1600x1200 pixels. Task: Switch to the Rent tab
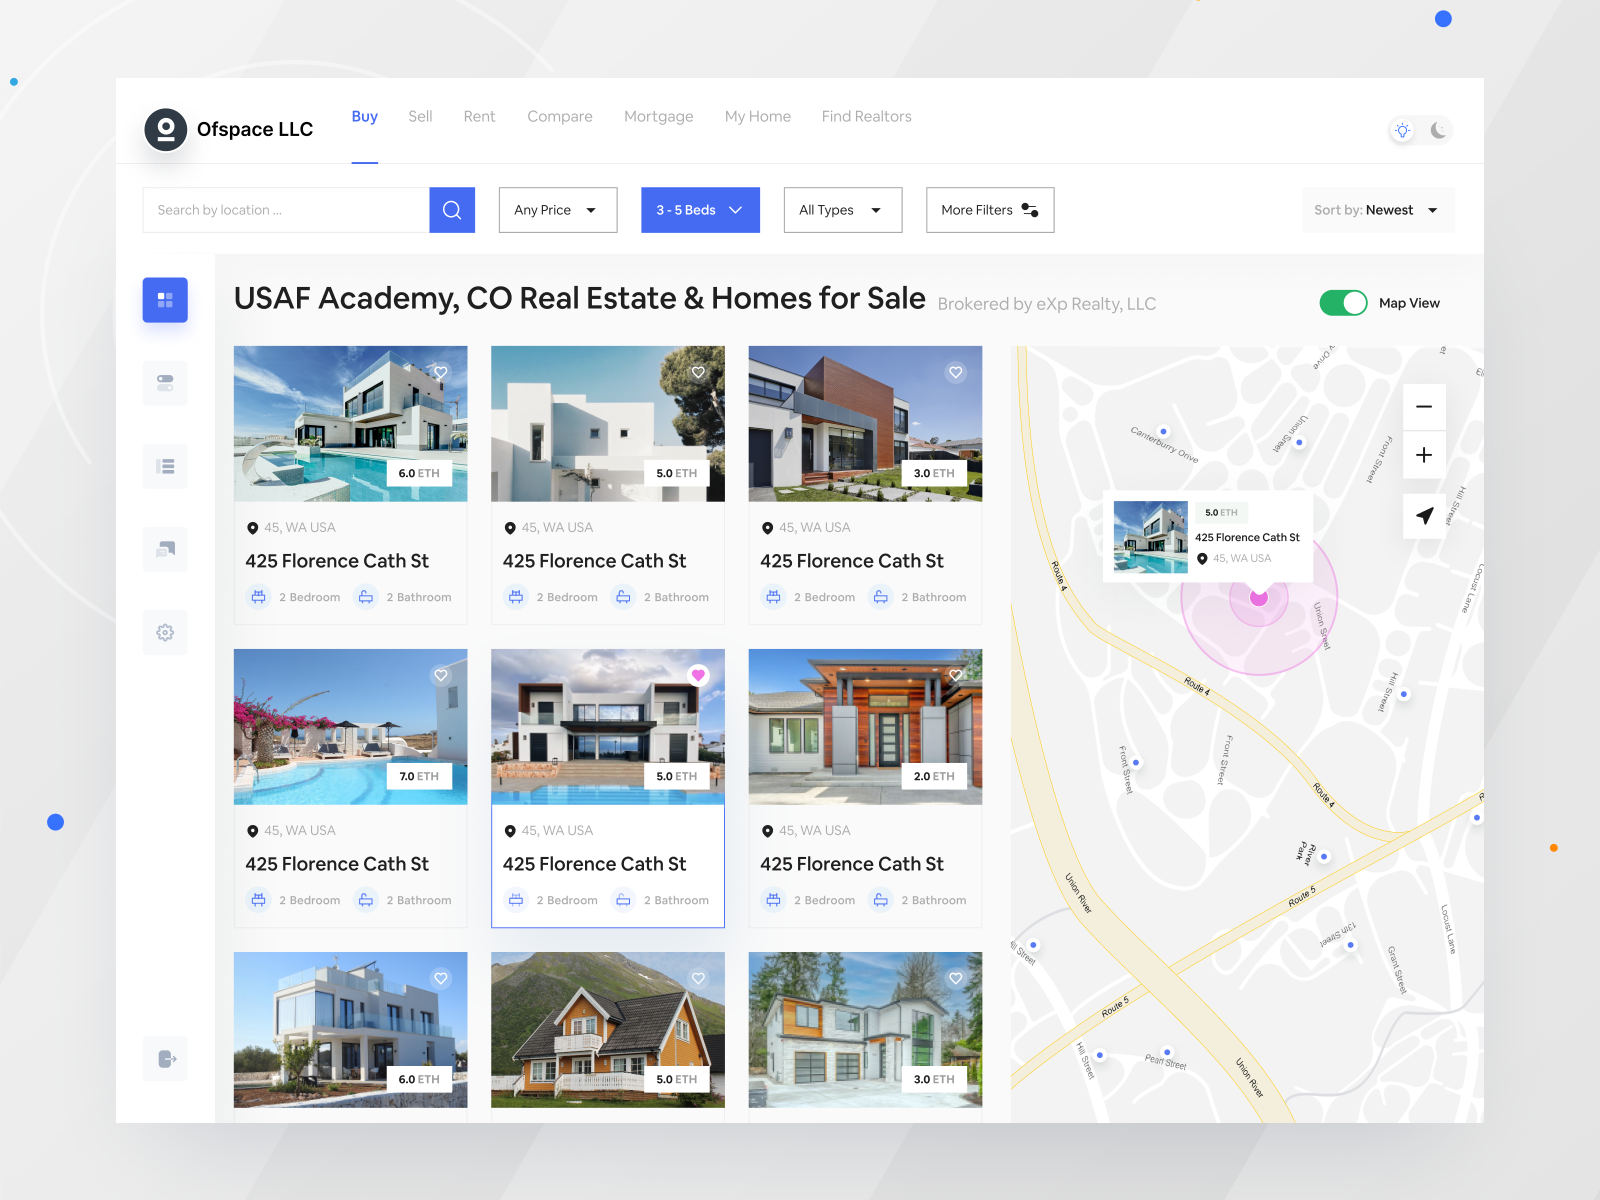479,117
